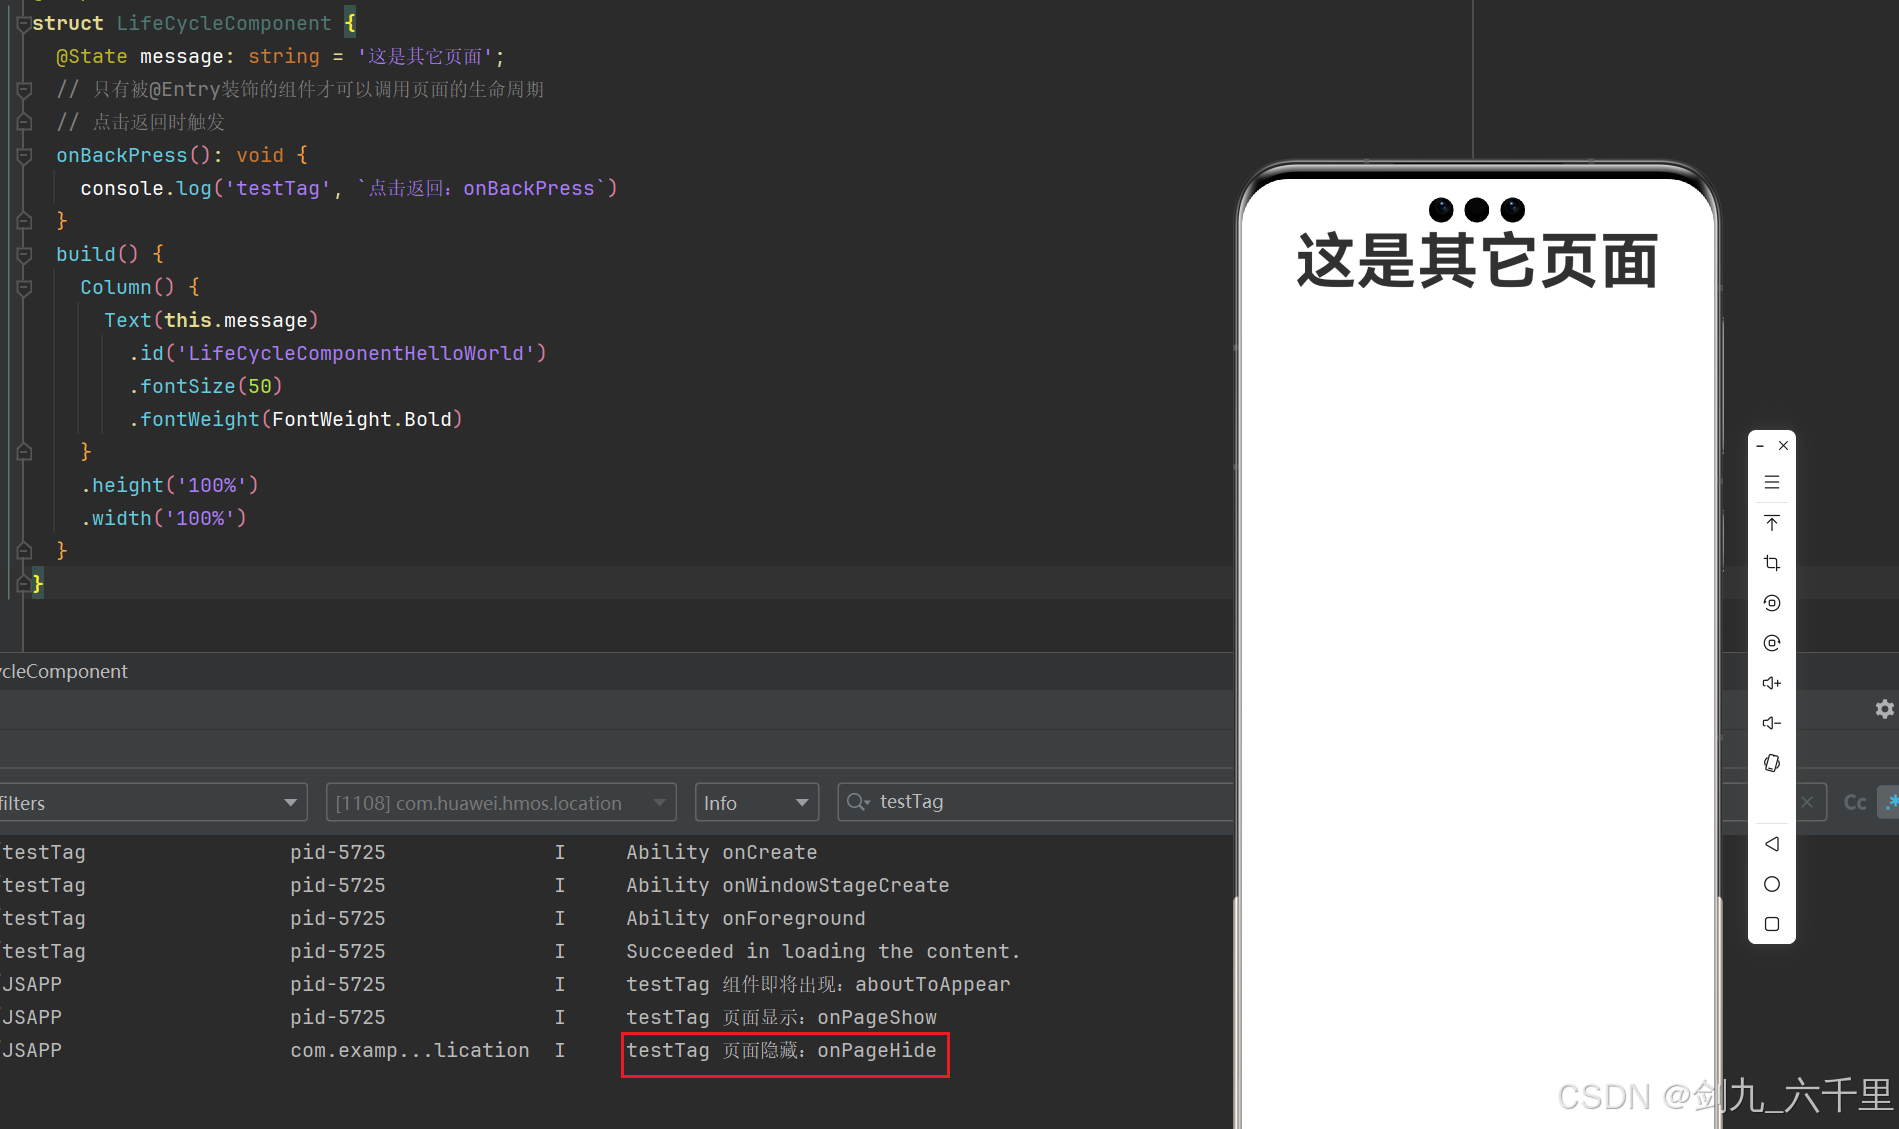
Task: Click 'com.examp...lication' in the last log row
Action: 410,1051
